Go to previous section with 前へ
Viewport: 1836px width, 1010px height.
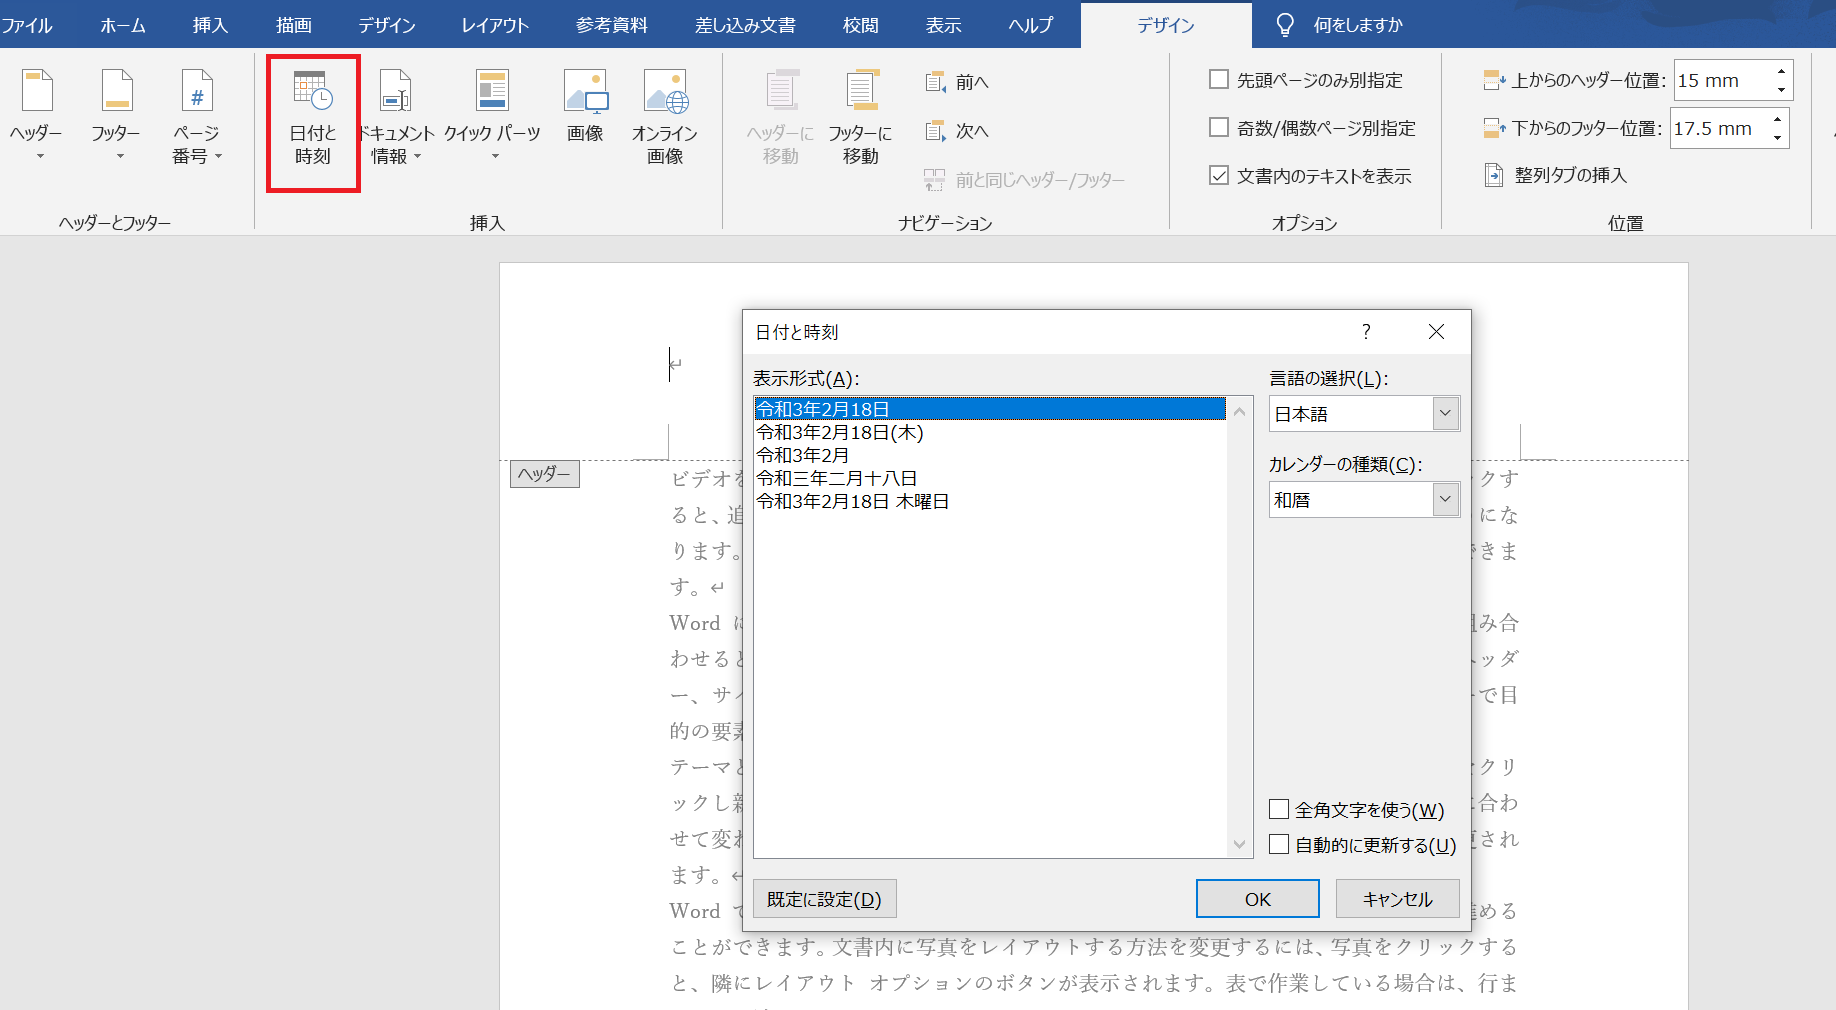957,82
